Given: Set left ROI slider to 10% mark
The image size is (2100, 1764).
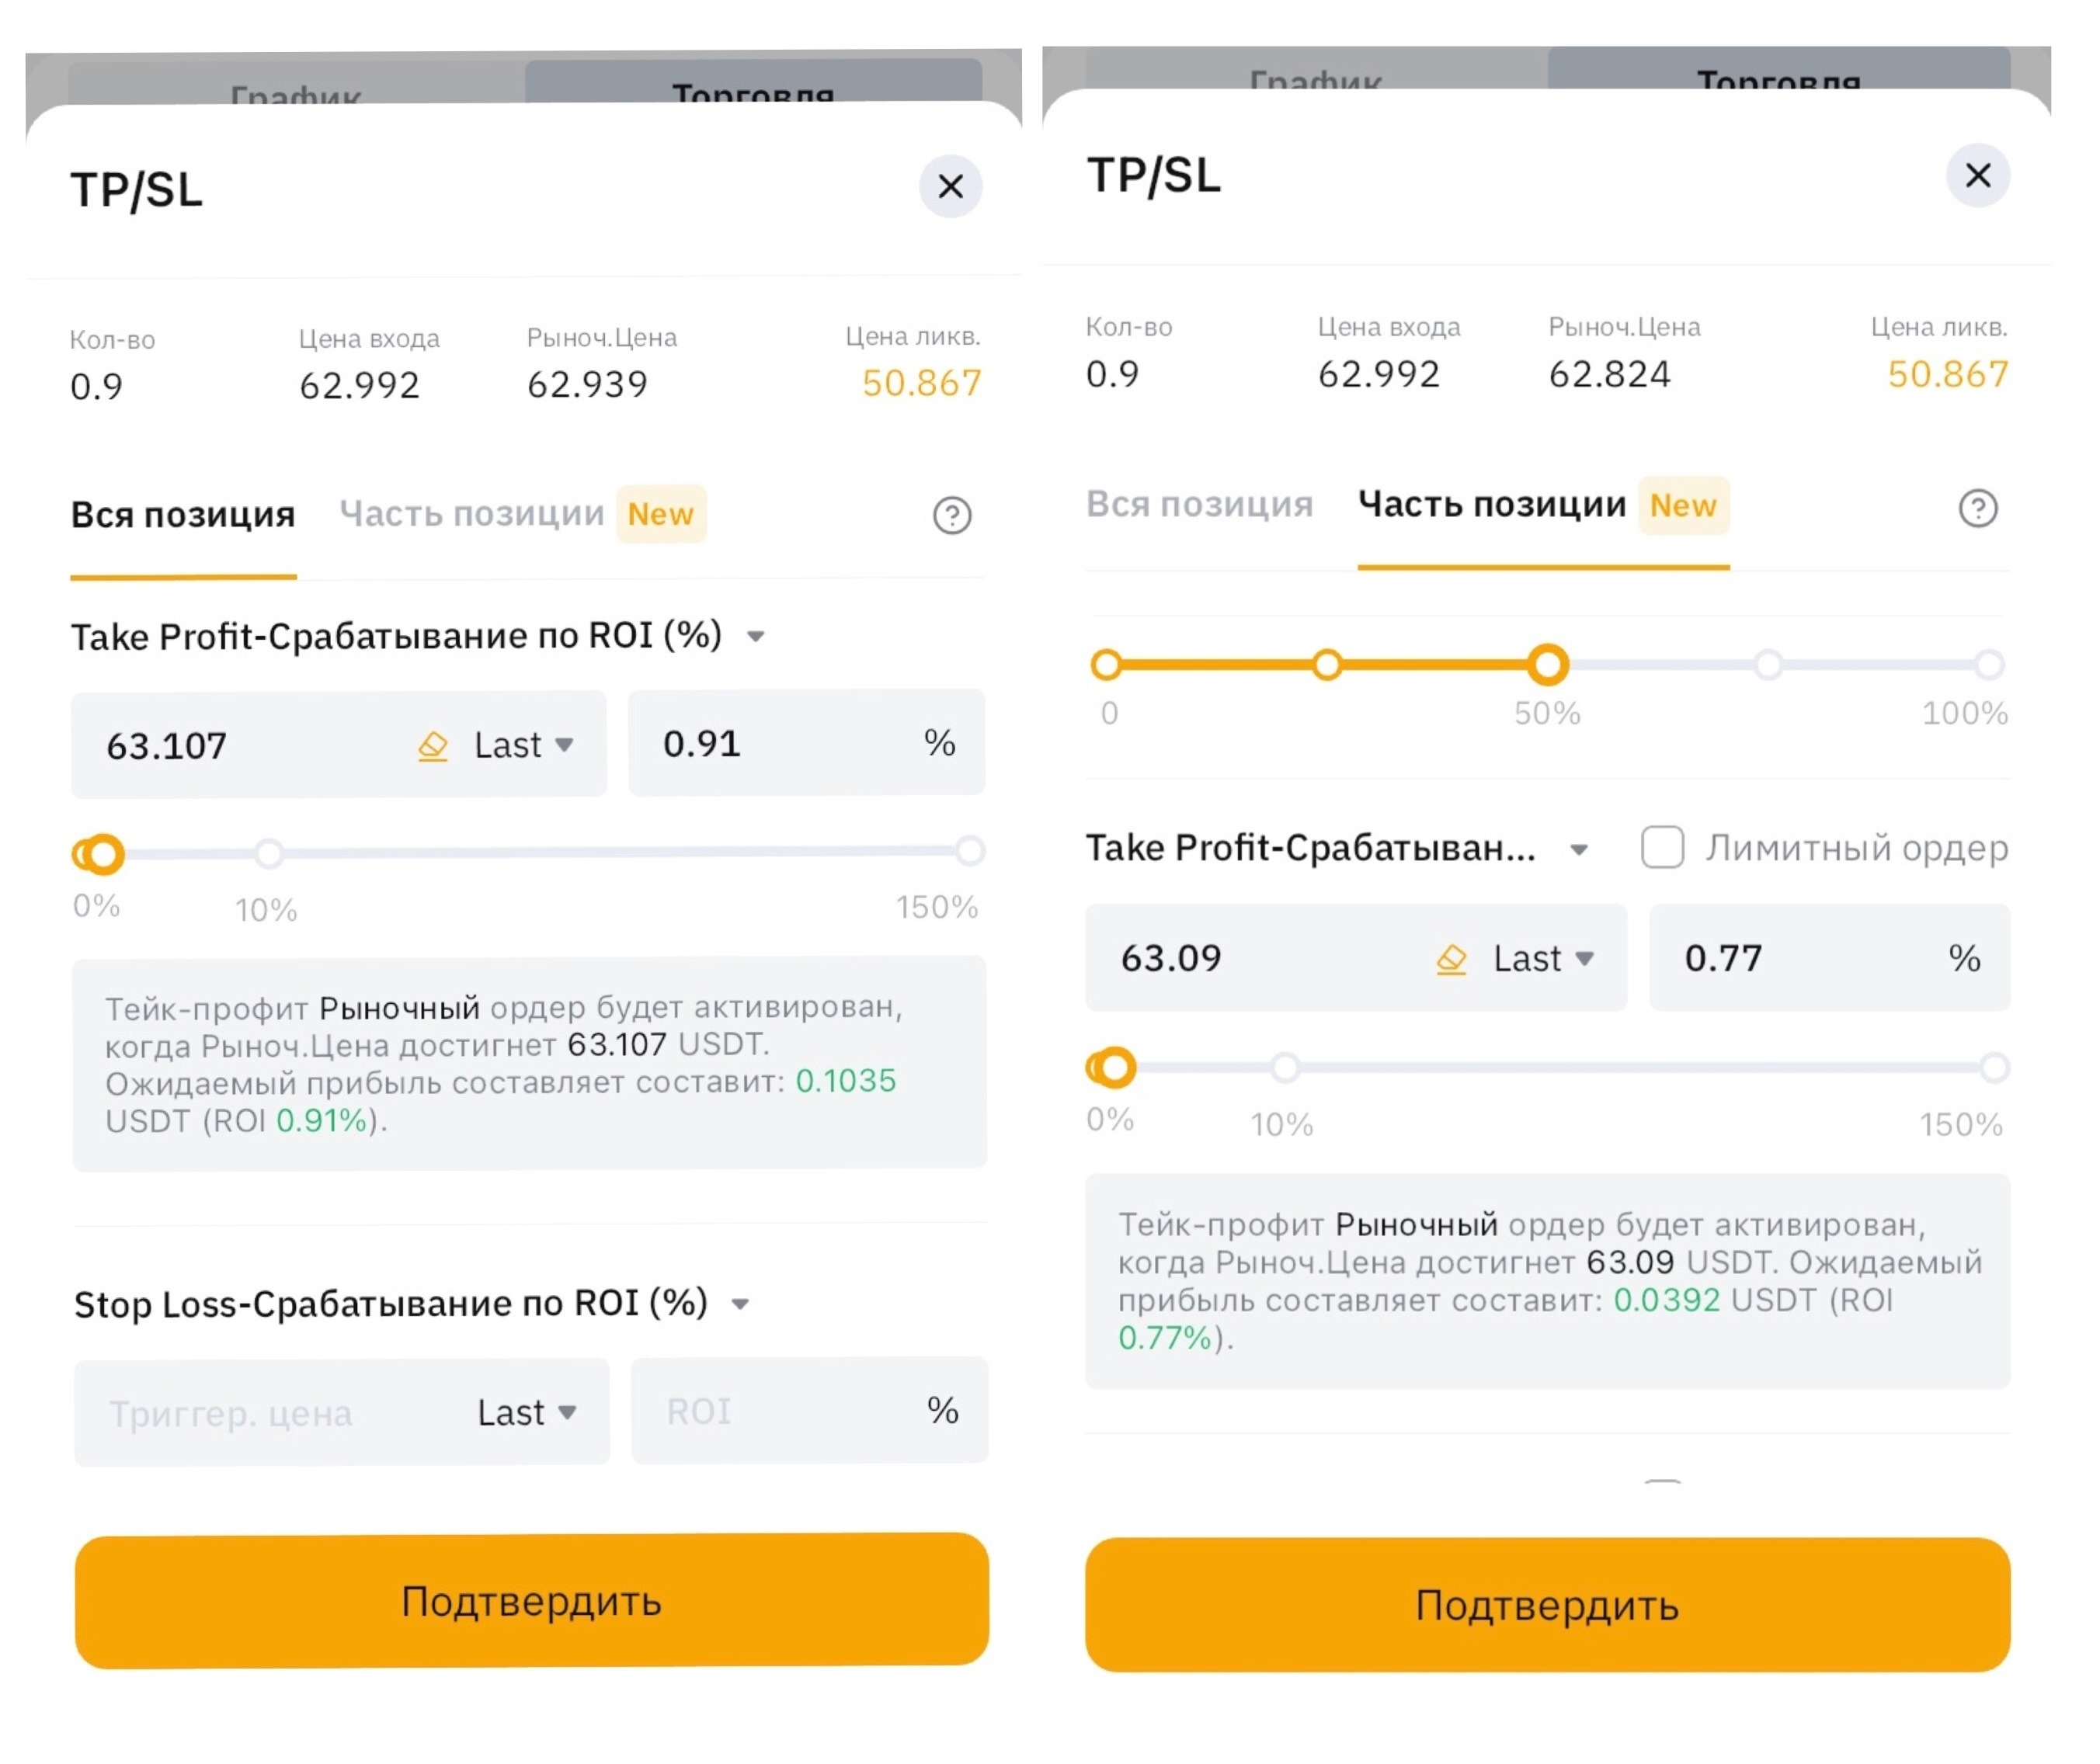Looking at the screenshot, I should pyautogui.click(x=268, y=854).
